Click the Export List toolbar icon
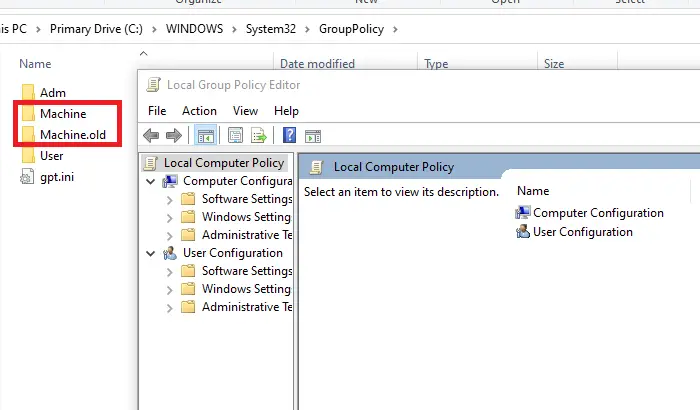Image resolution: width=700 pixels, height=410 pixels. pos(258,135)
